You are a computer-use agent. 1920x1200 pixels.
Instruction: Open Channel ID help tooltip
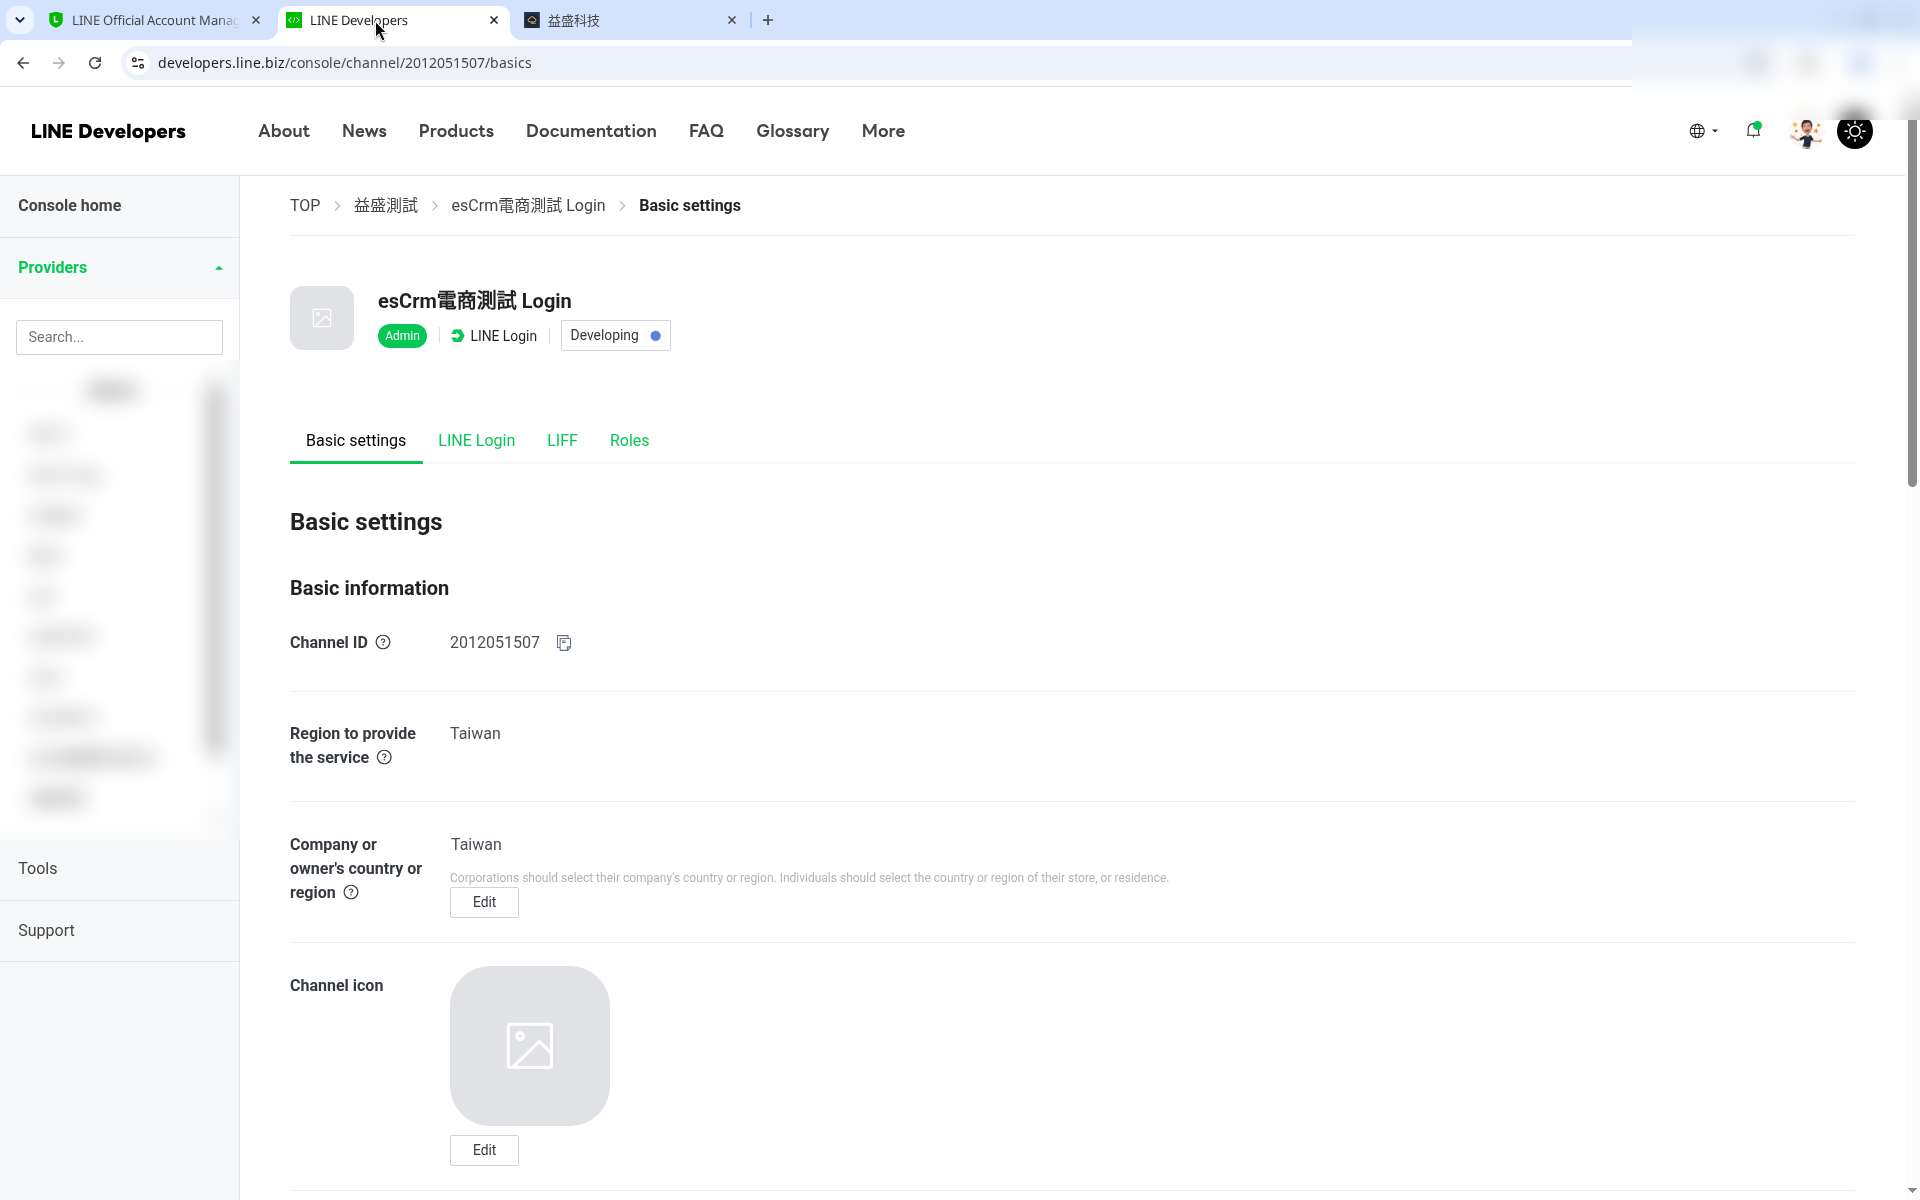383,643
